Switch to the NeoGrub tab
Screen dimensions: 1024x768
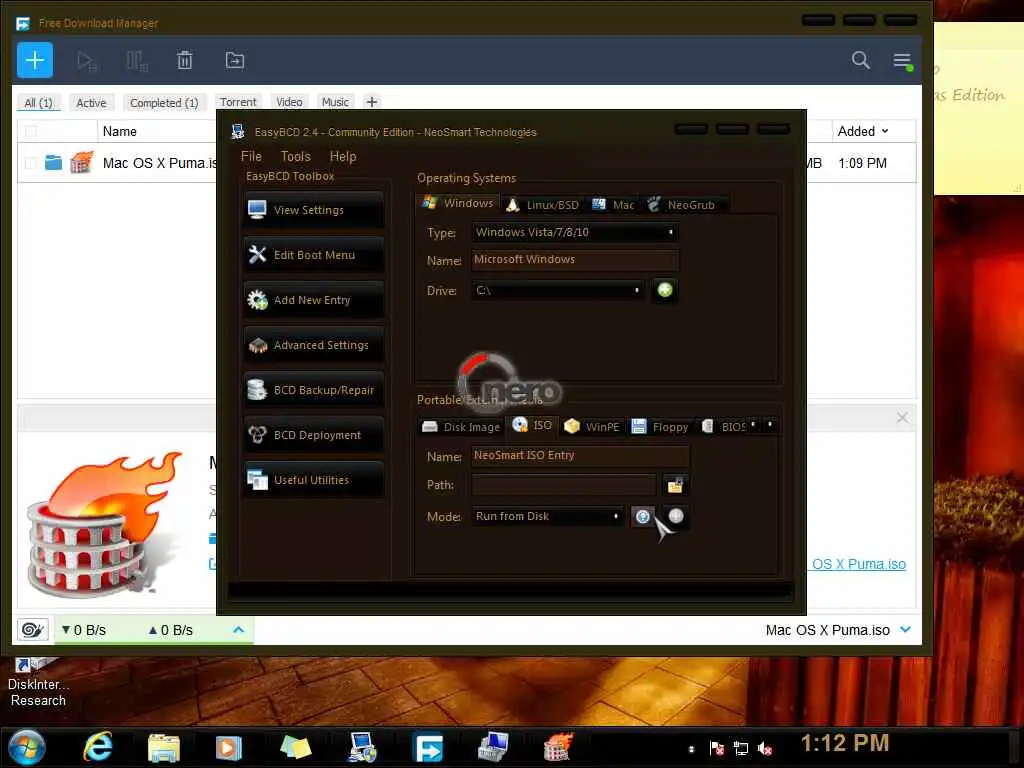coord(682,204)
